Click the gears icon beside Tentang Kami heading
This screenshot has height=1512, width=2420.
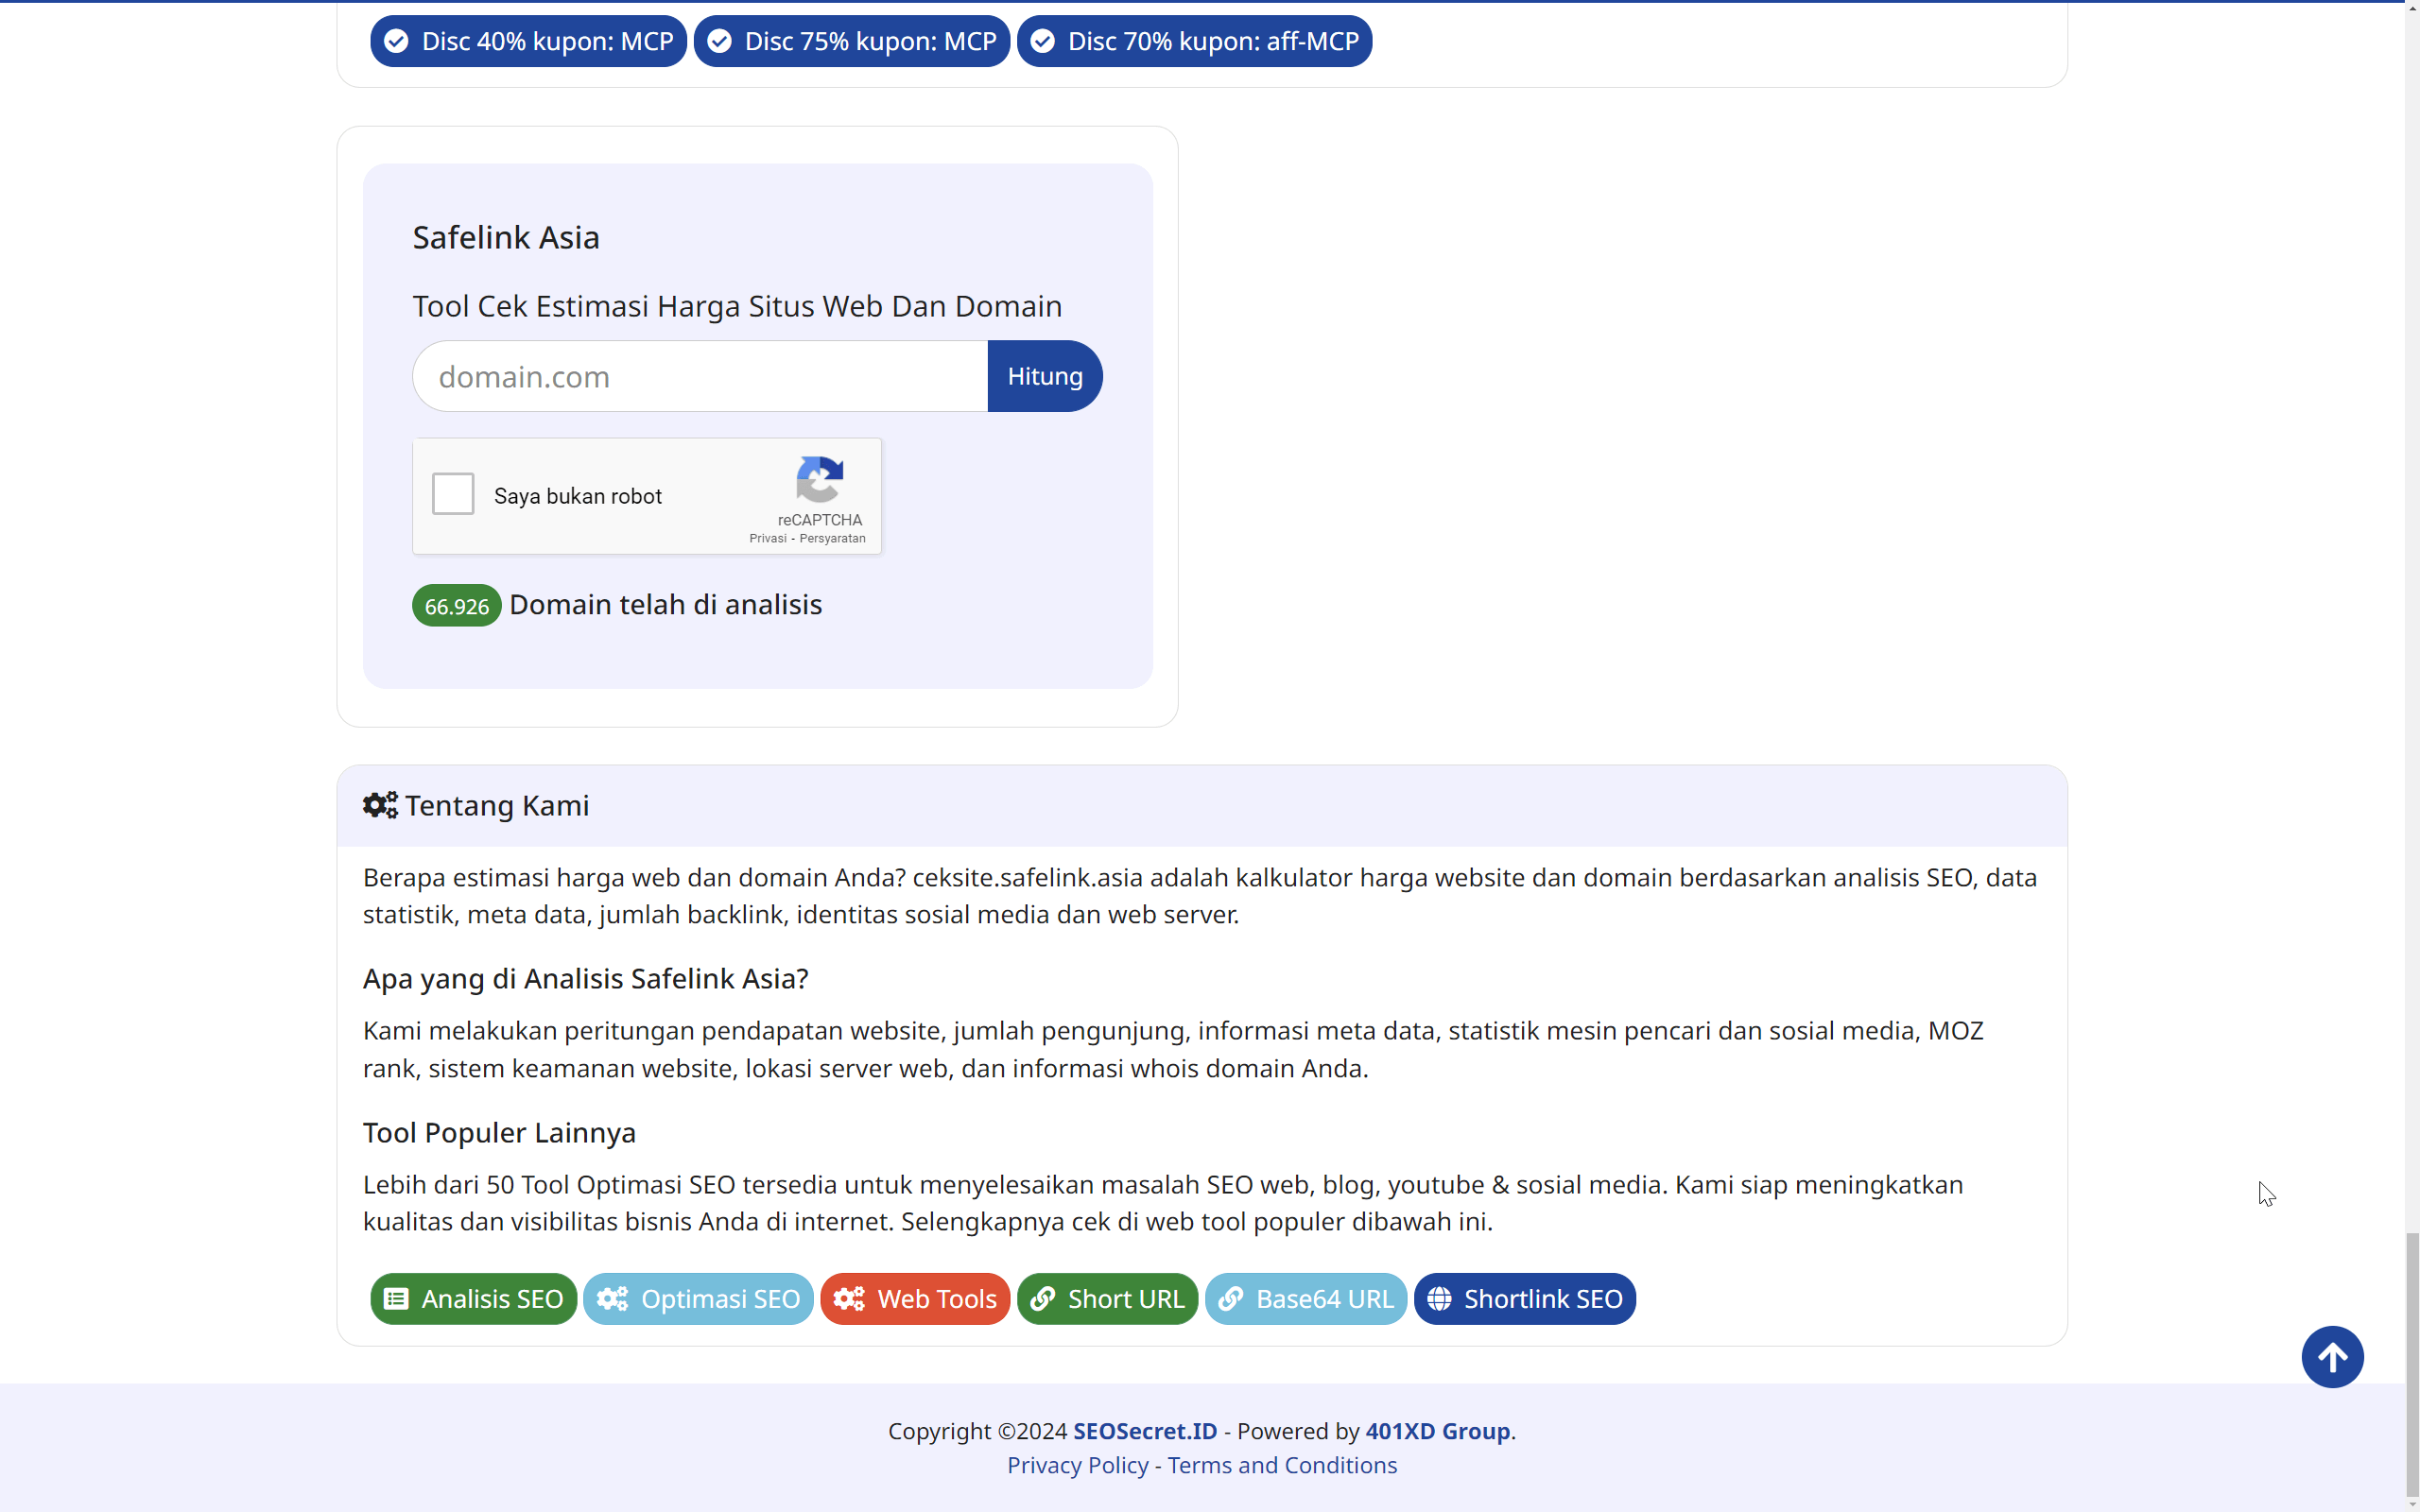pos(379,805)
